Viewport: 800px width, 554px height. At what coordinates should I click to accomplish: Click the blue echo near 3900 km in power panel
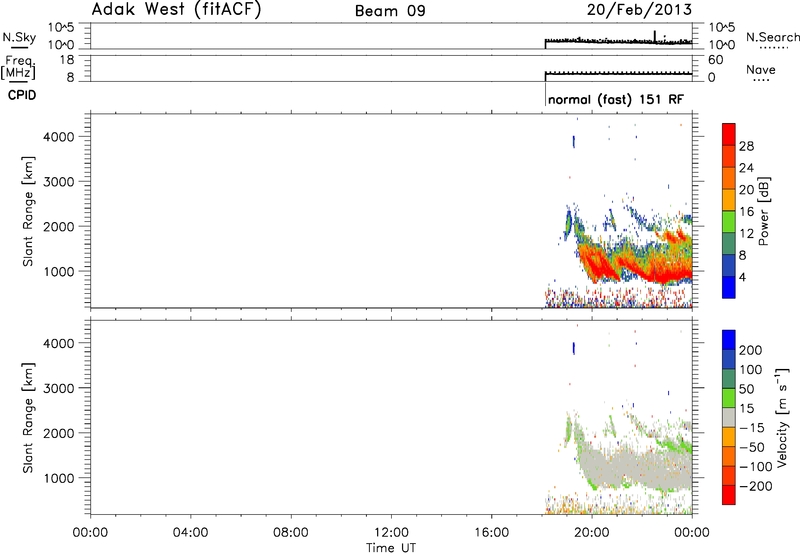[573, 141]
